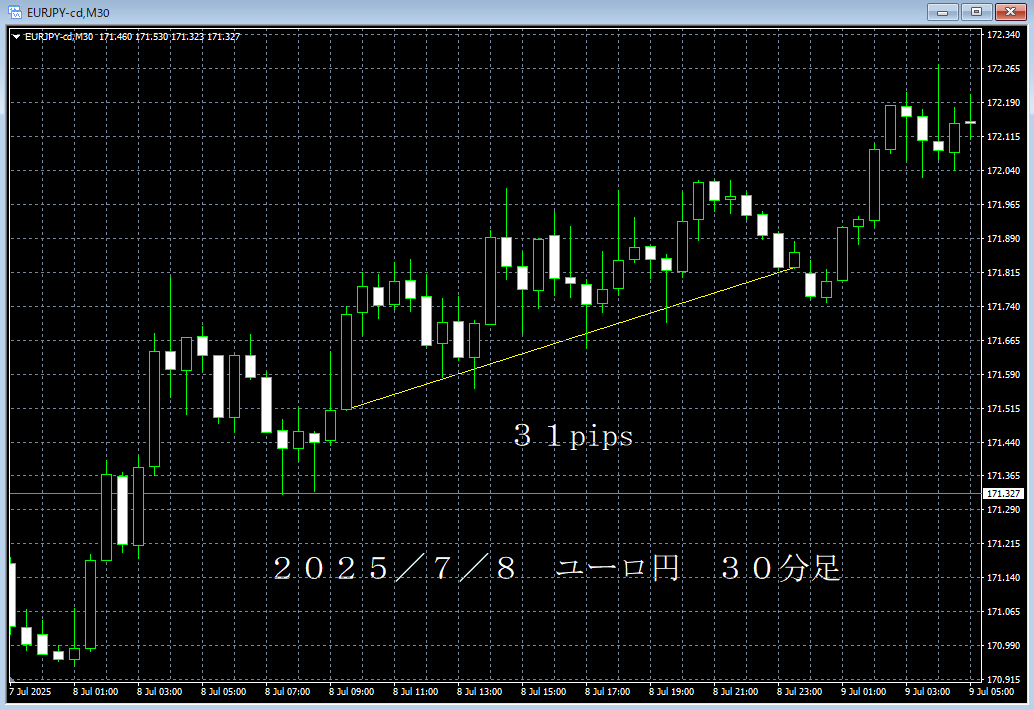Click the current price tag 171.327
The width and height of the screenshot is (1034, 710).
pyautogui.click(x=1003, y=494)
